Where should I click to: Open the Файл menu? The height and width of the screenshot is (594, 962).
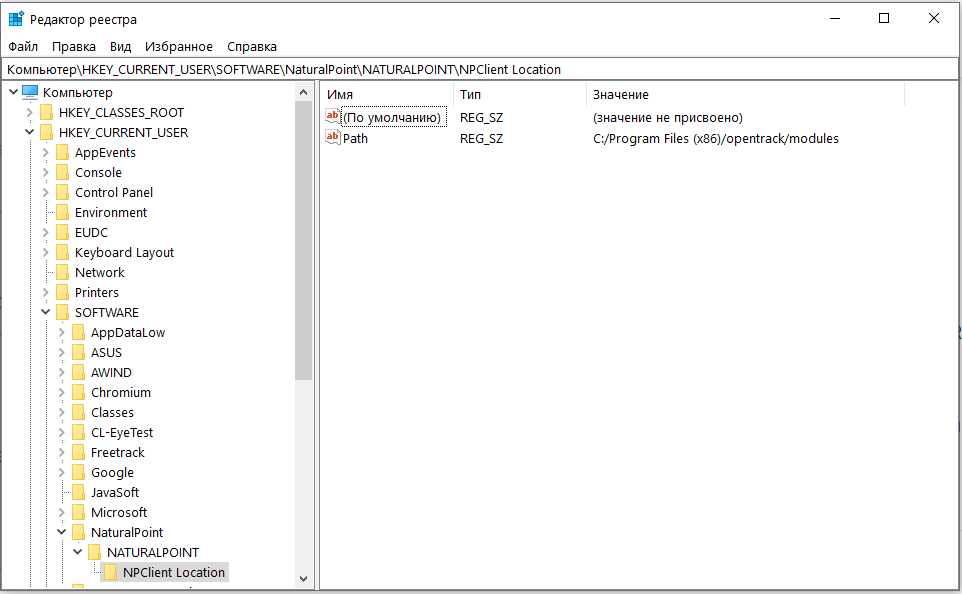(23, 47)
